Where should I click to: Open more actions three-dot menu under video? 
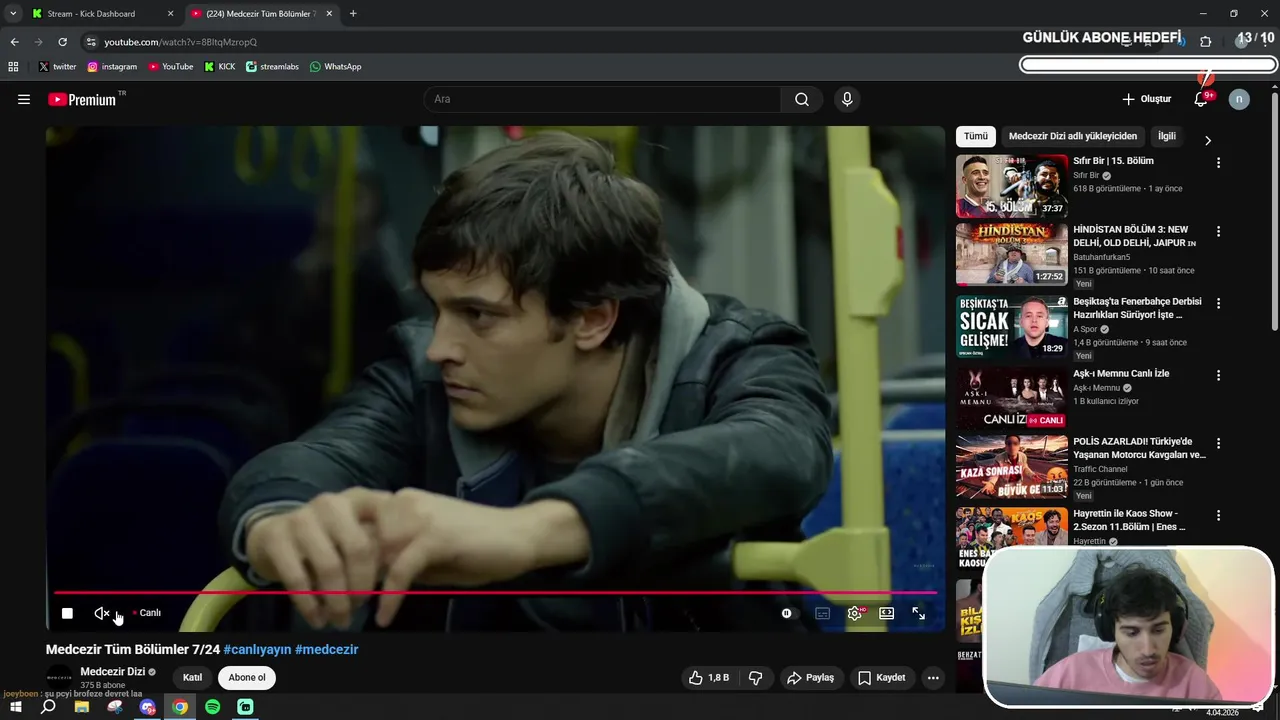tap(933, 677)
